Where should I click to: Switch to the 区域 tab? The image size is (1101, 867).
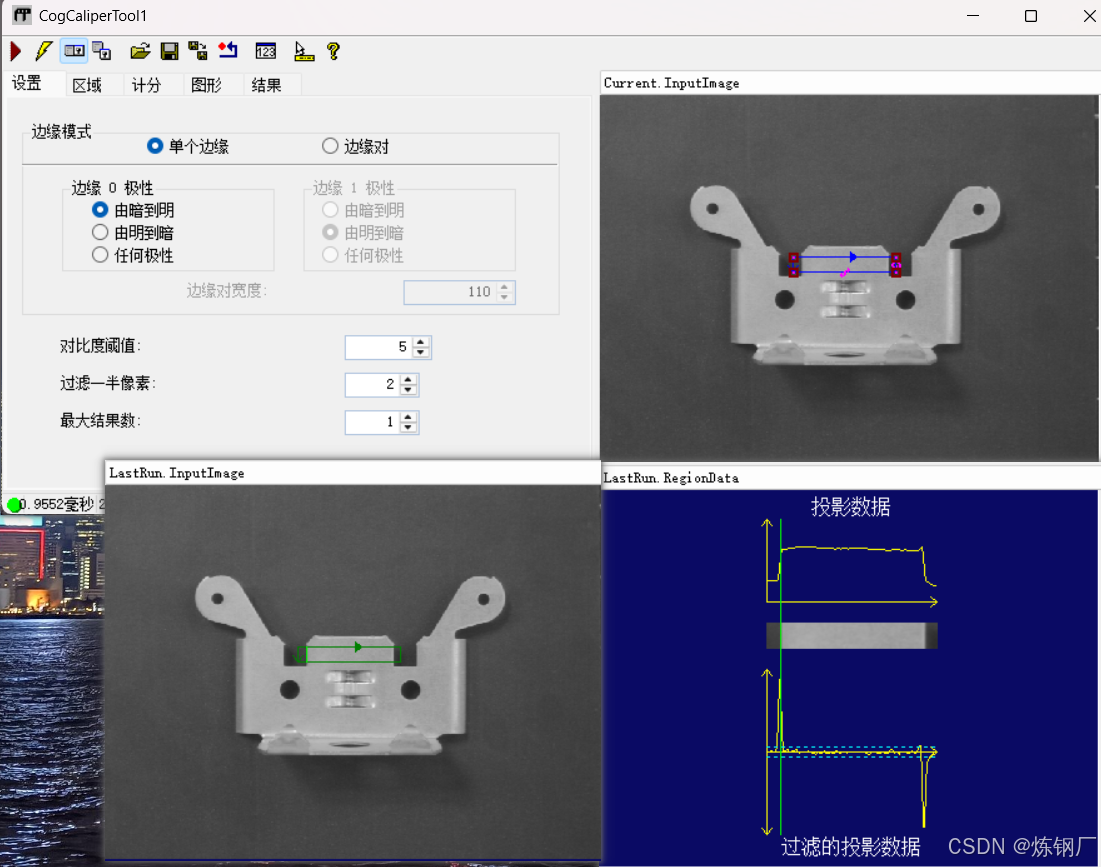click(87, 85)
